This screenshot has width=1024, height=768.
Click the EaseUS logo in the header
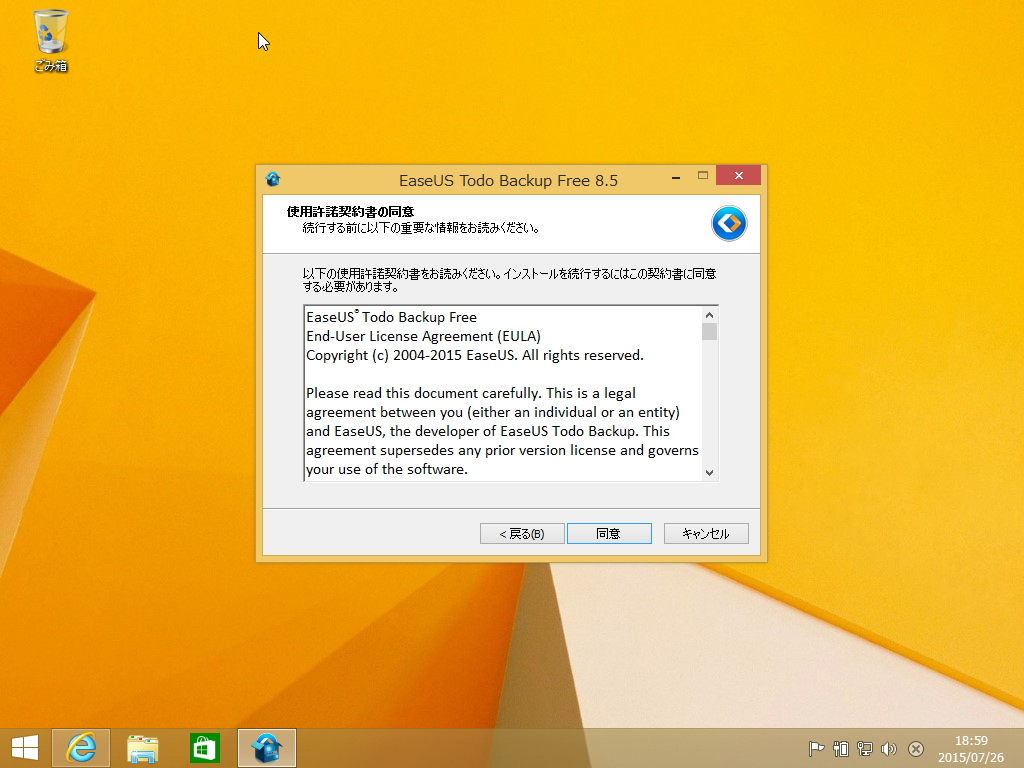[x=729, y=223]
